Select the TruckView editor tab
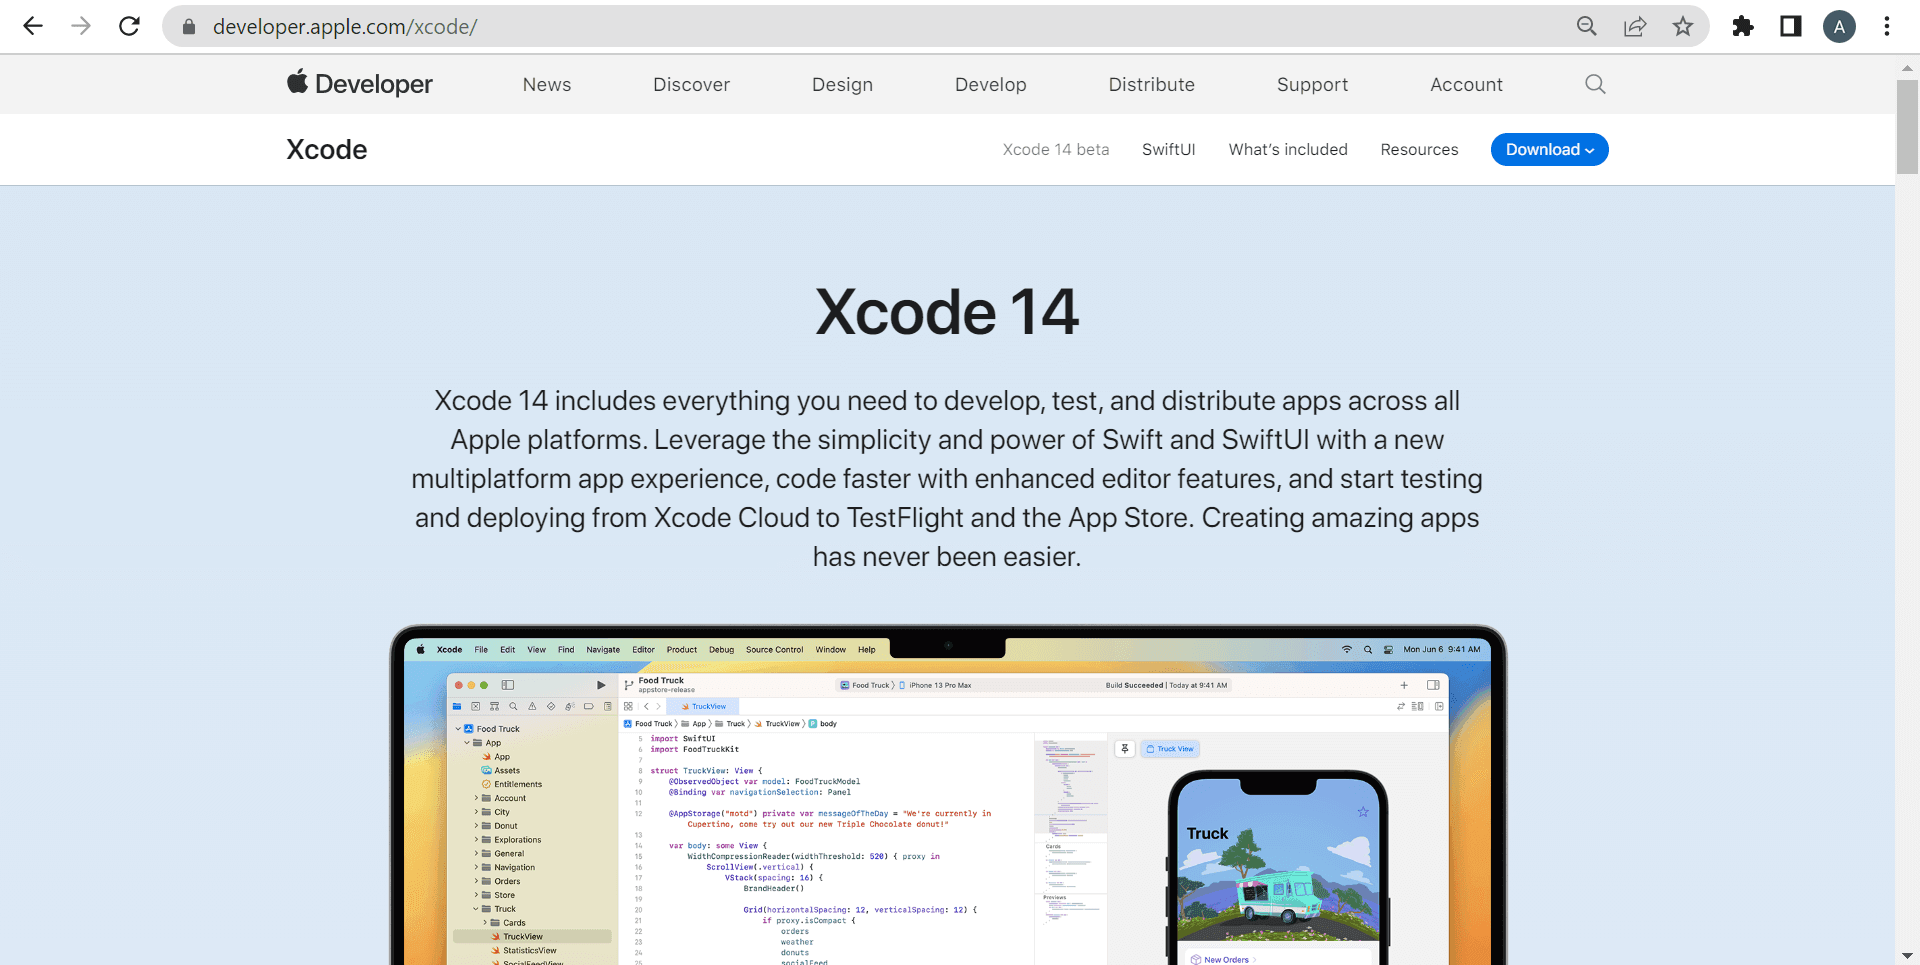Screen dimensions: 1920x965 click(705, 706)
